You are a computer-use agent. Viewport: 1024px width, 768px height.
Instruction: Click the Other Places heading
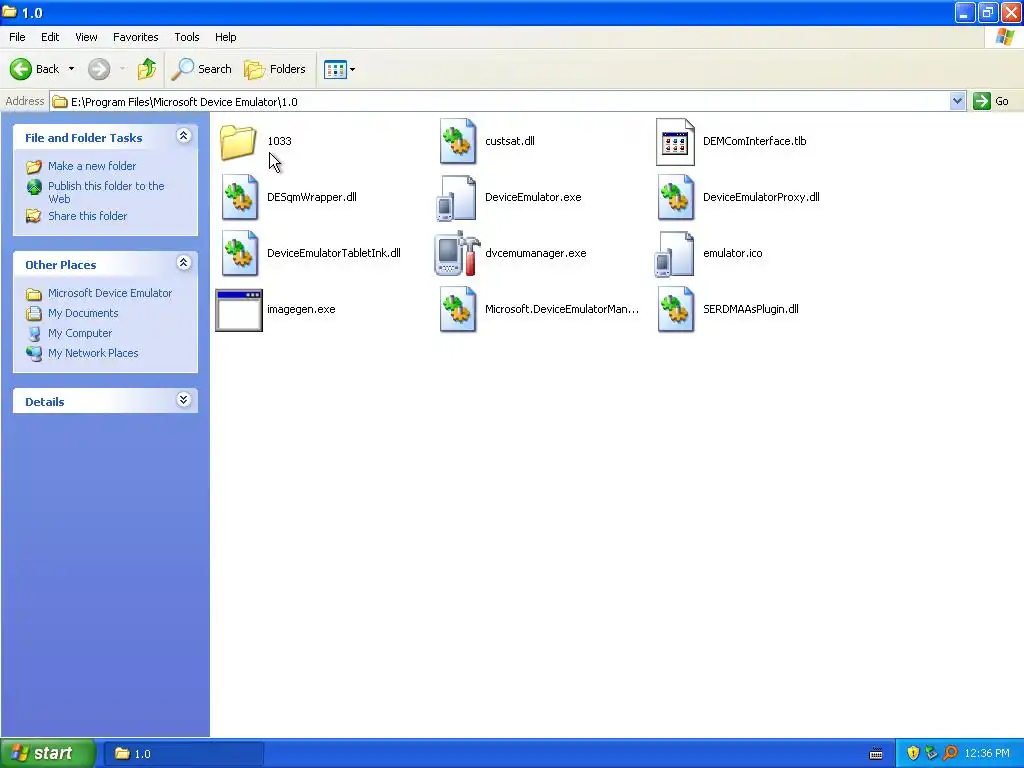pos(61,264)
